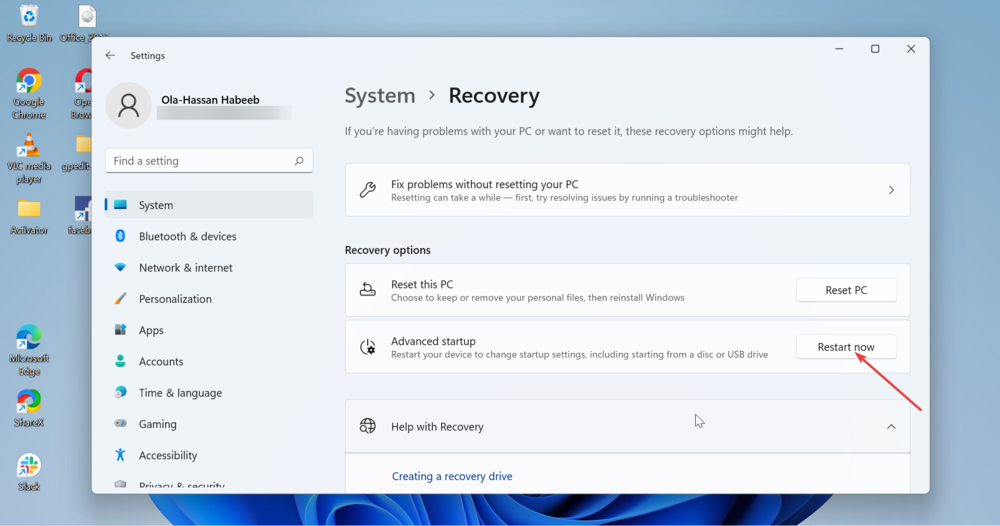
Task: Open the Office desktop file icon
Action: (x=85, y=24)
